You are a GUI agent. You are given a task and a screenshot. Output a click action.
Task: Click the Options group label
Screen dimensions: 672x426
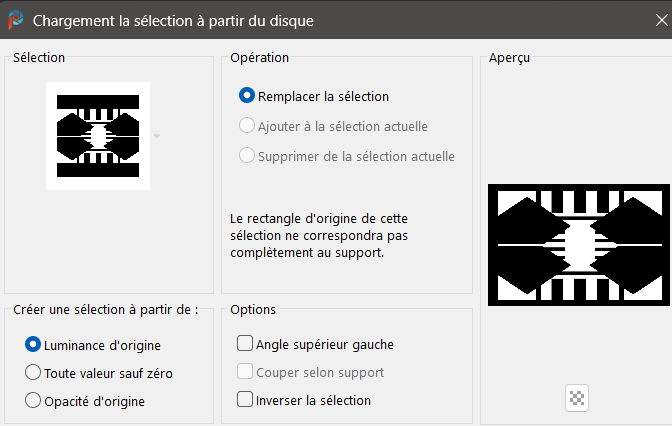[x=253, y=309]
